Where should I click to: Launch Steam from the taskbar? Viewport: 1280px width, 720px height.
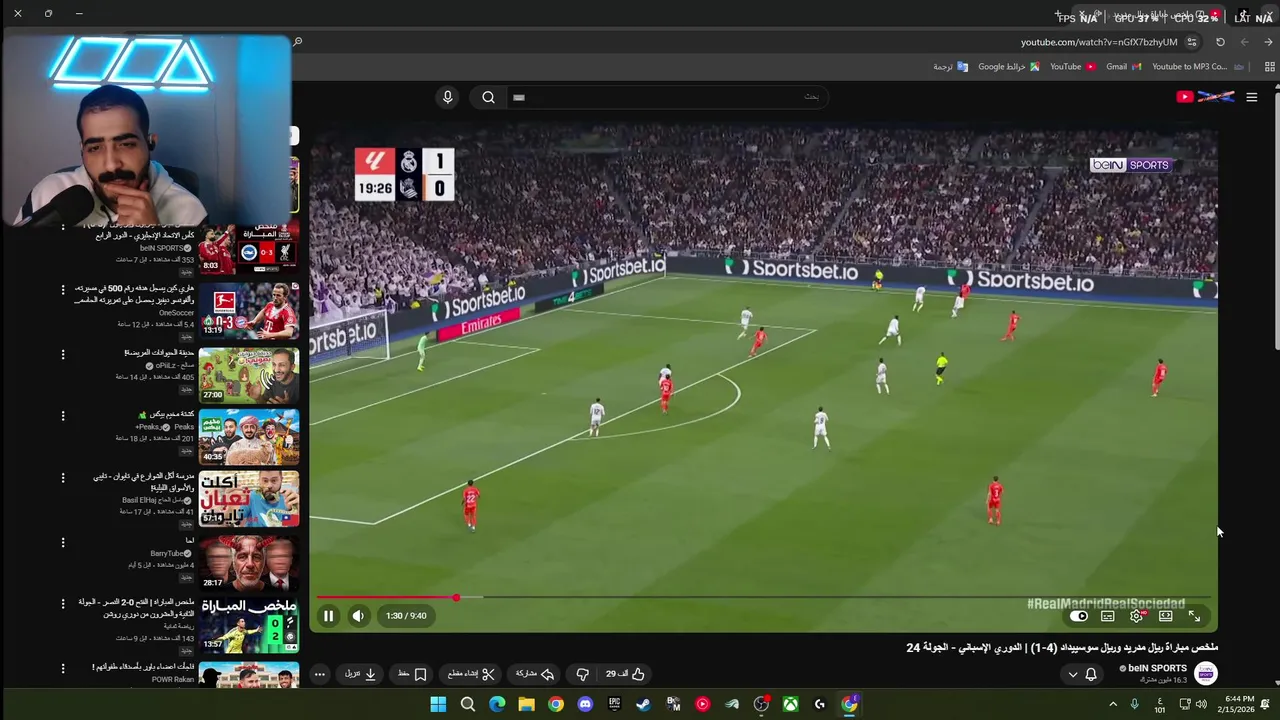643,704
